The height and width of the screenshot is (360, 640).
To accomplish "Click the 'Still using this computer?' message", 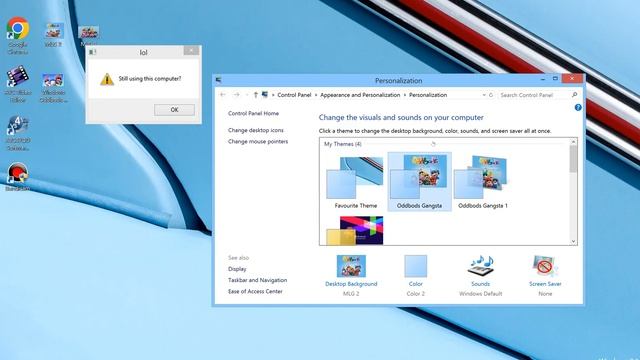I will [149, 78].
